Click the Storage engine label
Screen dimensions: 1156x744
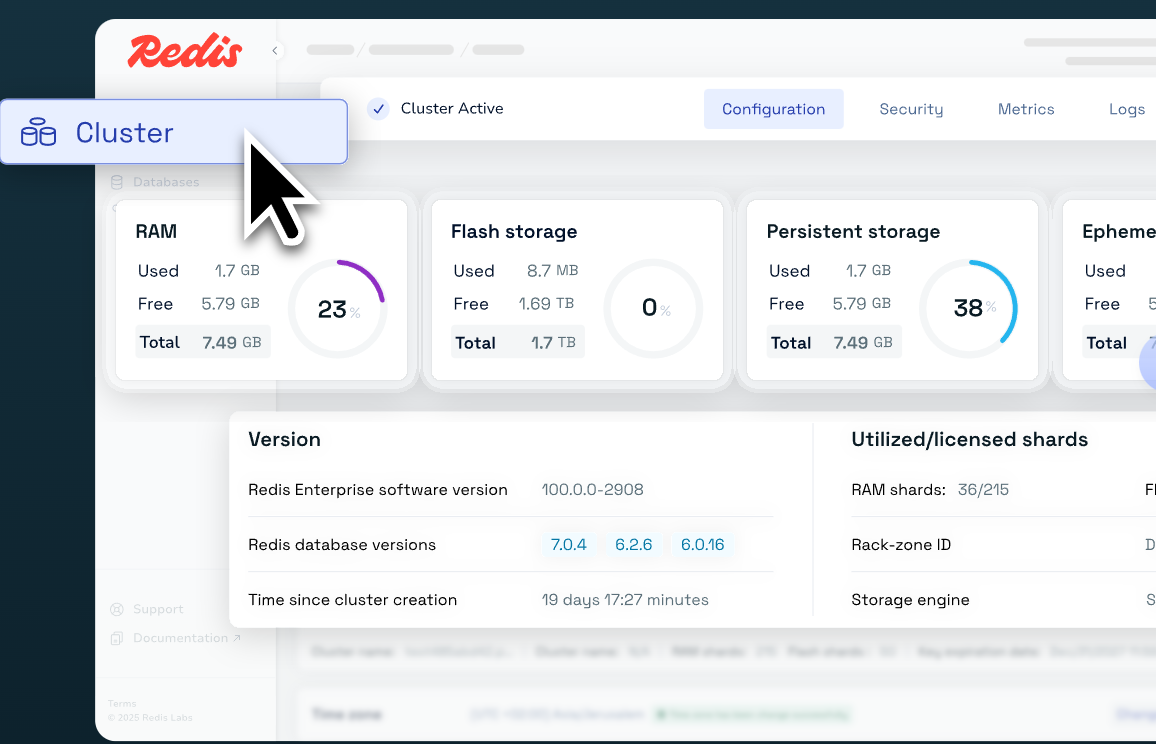910,599
